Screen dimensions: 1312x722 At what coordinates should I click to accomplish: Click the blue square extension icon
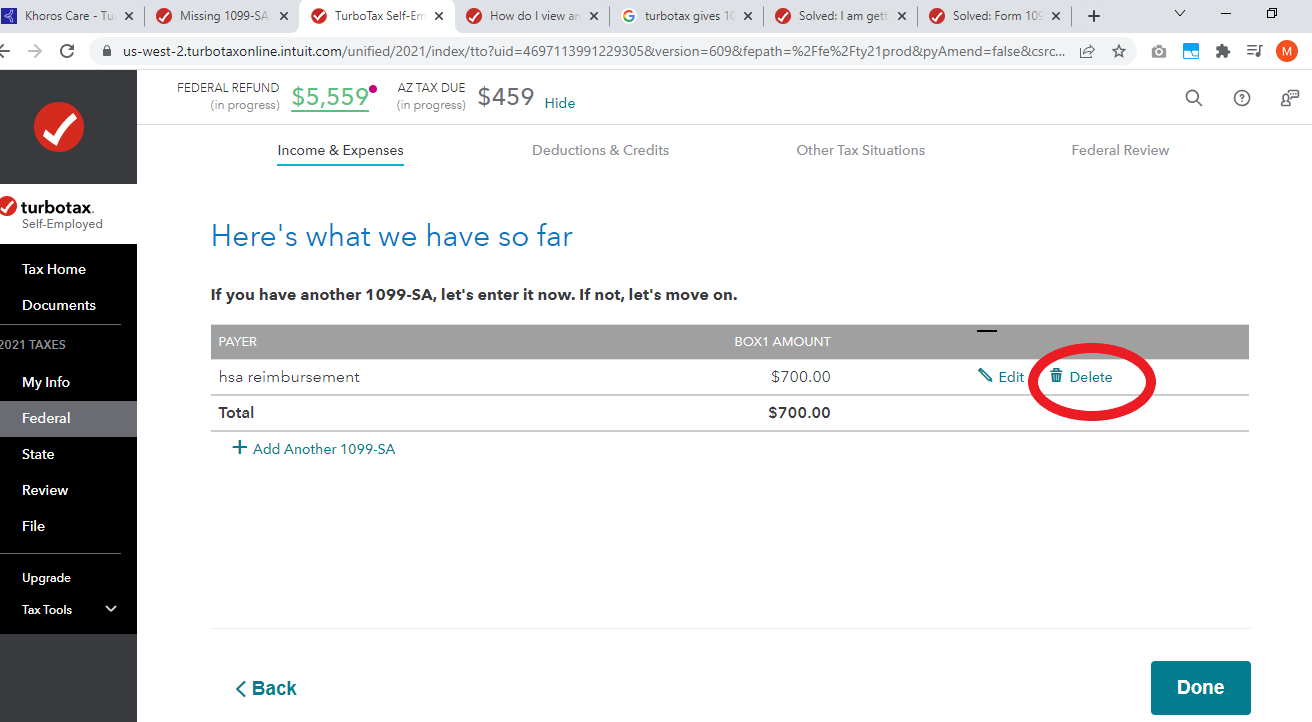(x=1191, y=51)
